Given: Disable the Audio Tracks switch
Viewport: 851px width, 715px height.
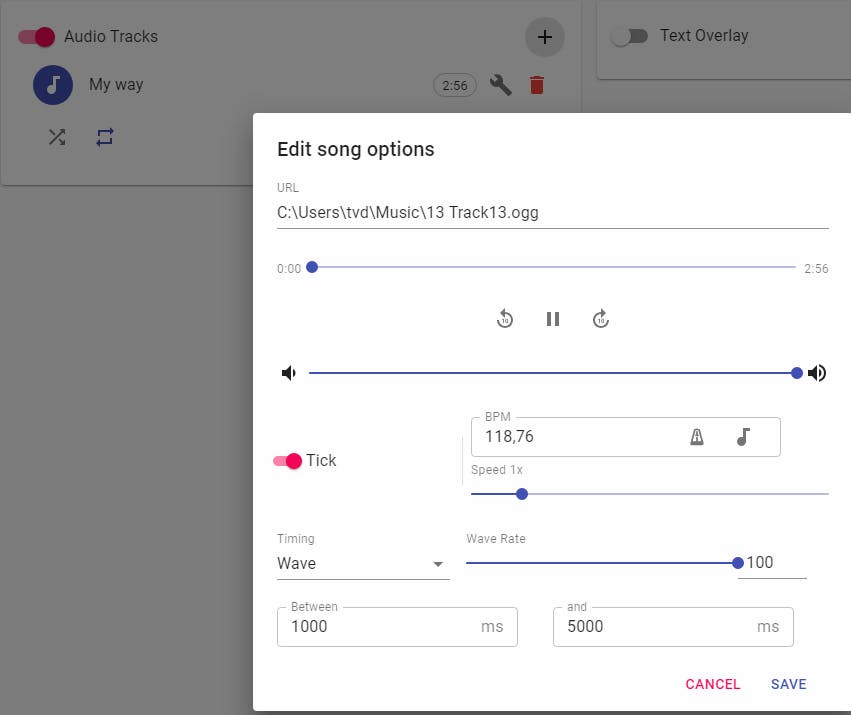Looking at the screenshot, I should (37, 37).
